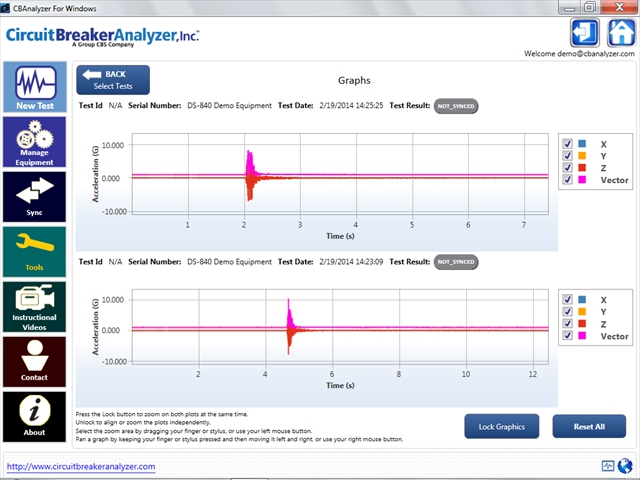The width and height of the screenshot is (640, 480).
Task: Click top graph's DS-840 Demo Equipment serial
Action: (x=229, y=105)
